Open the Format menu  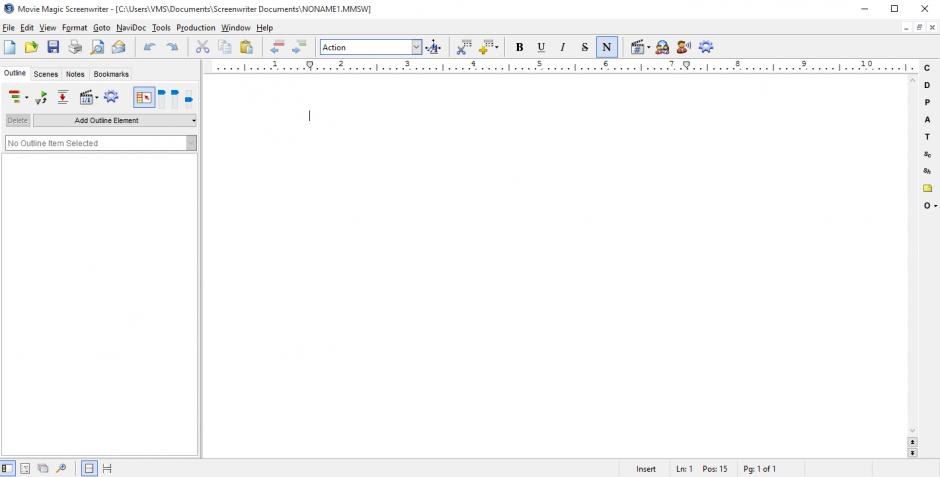click(74, 28)
